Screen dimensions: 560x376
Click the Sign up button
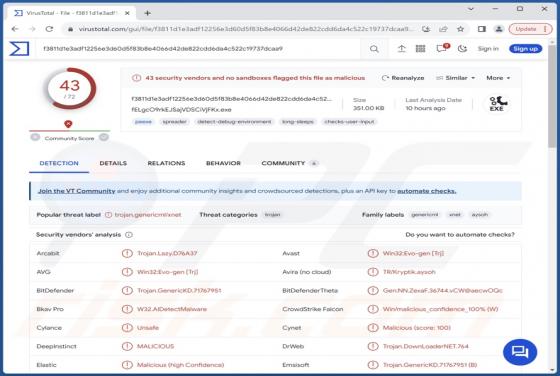525,49
